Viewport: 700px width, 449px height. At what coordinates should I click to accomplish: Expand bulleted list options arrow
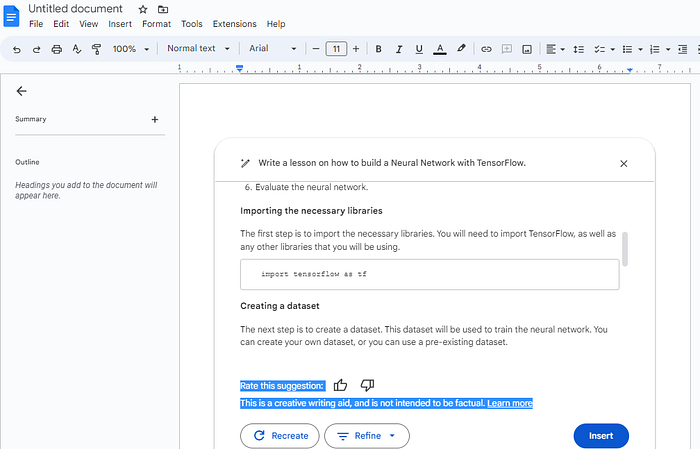tap(640, 49)
